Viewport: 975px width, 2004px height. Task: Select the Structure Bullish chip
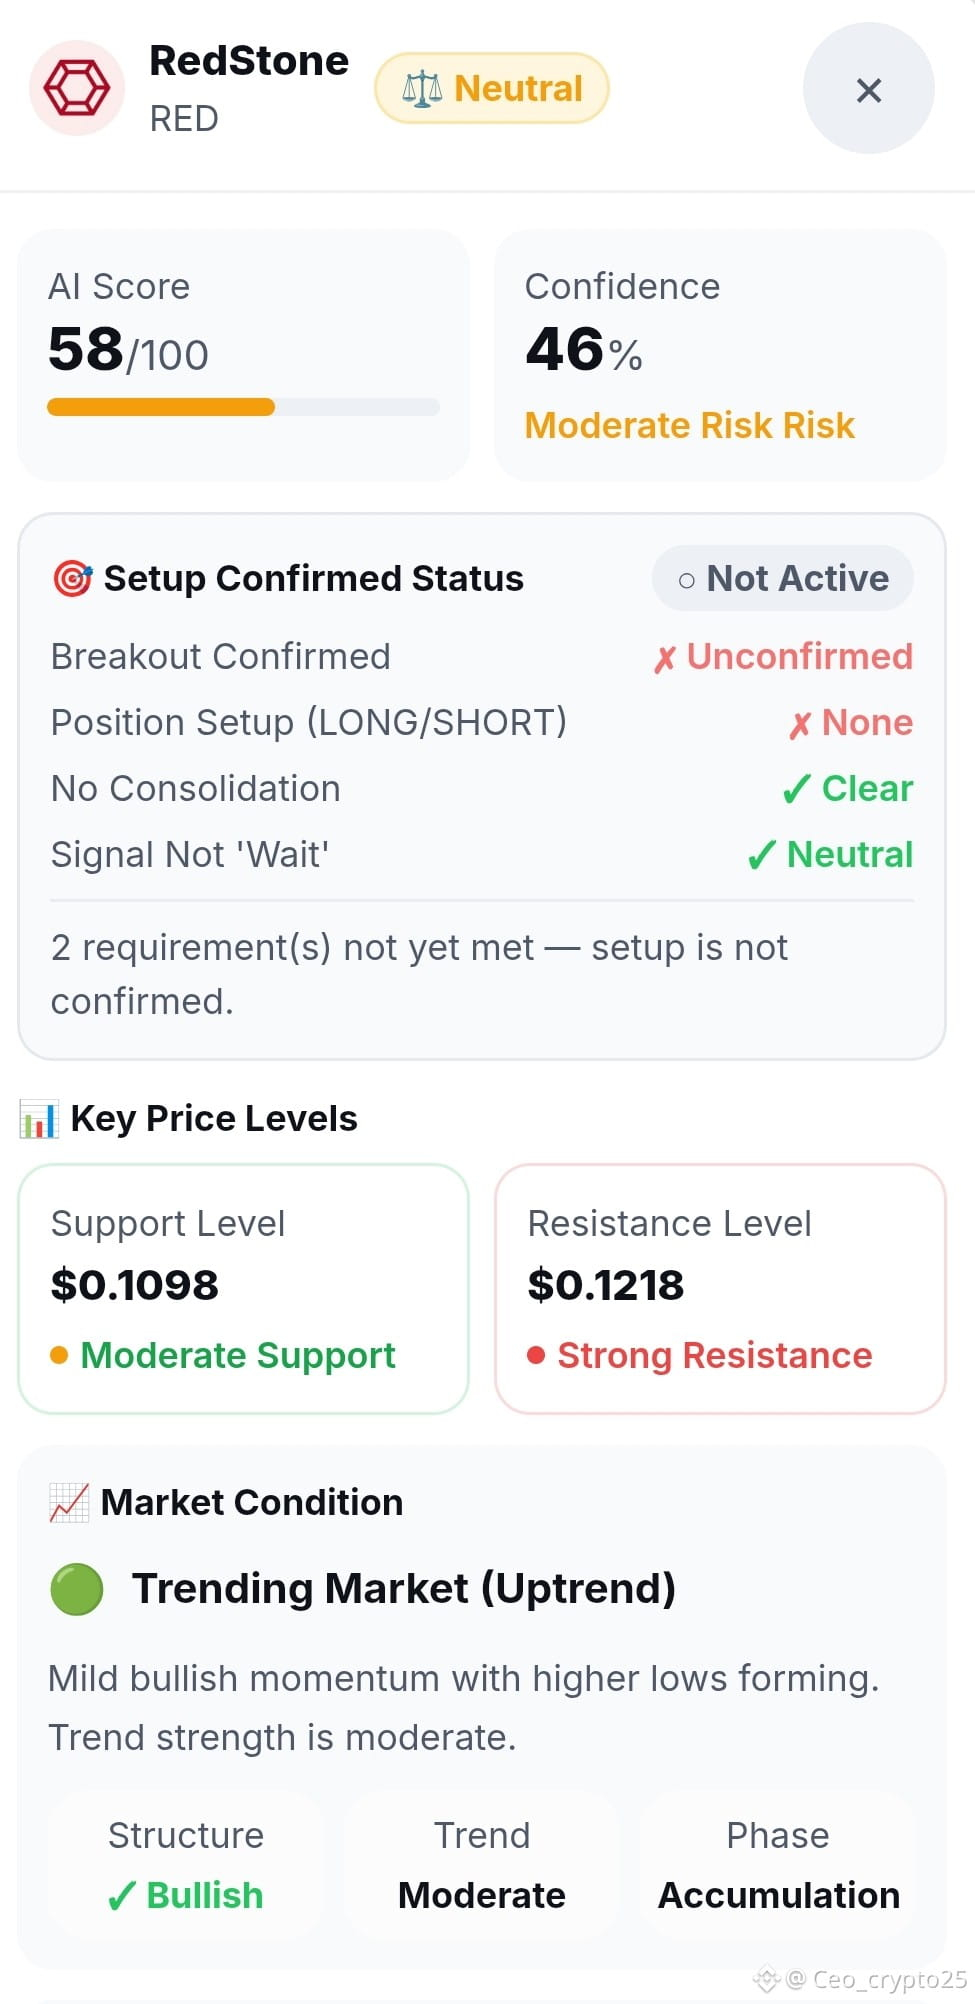coord(186,1865)
